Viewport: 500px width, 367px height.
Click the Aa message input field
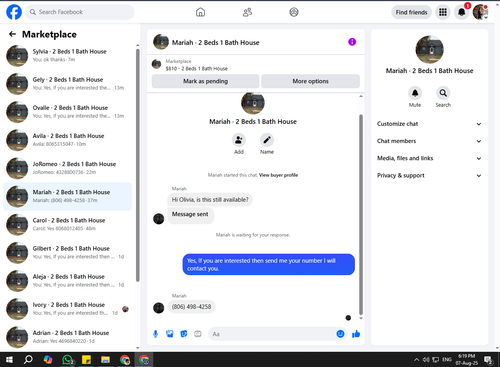point(273,334)
